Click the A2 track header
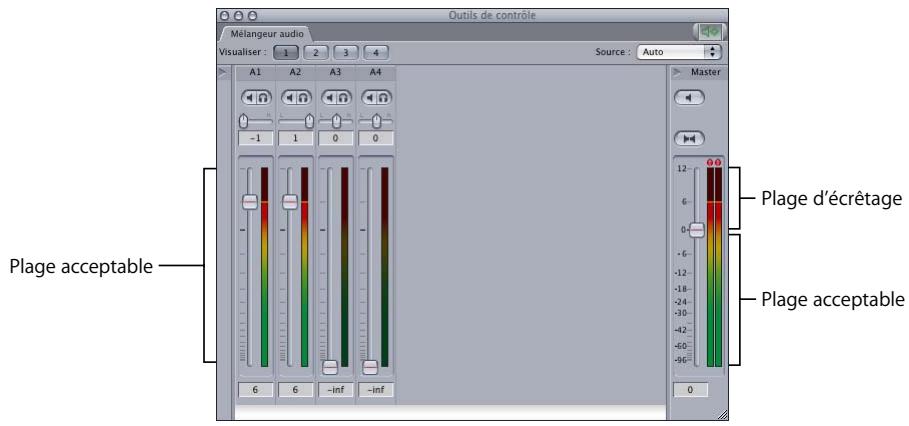Screen dimensions: 909x426 296,72
